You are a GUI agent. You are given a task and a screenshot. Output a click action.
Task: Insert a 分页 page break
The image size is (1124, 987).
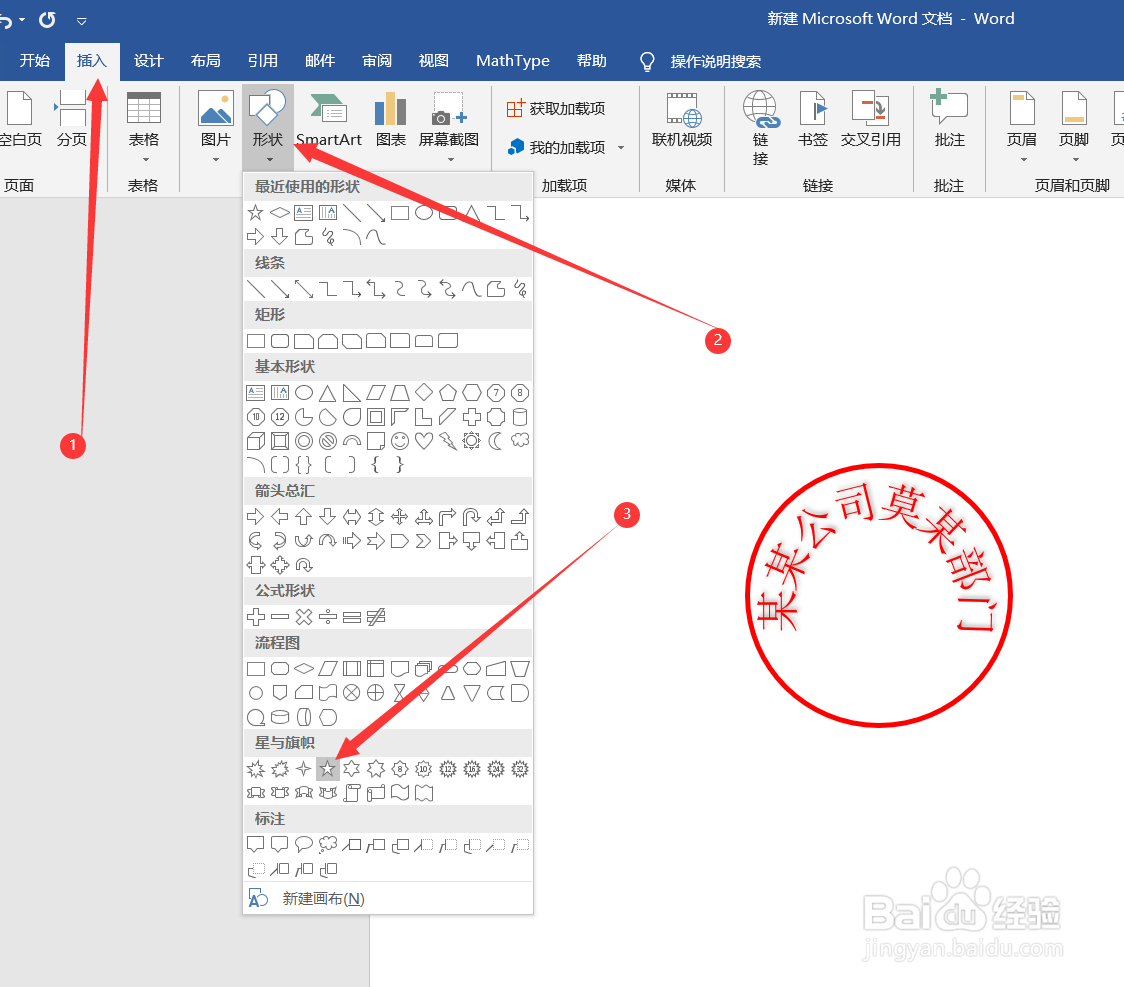pyautogui.click(x=72, y=119)
